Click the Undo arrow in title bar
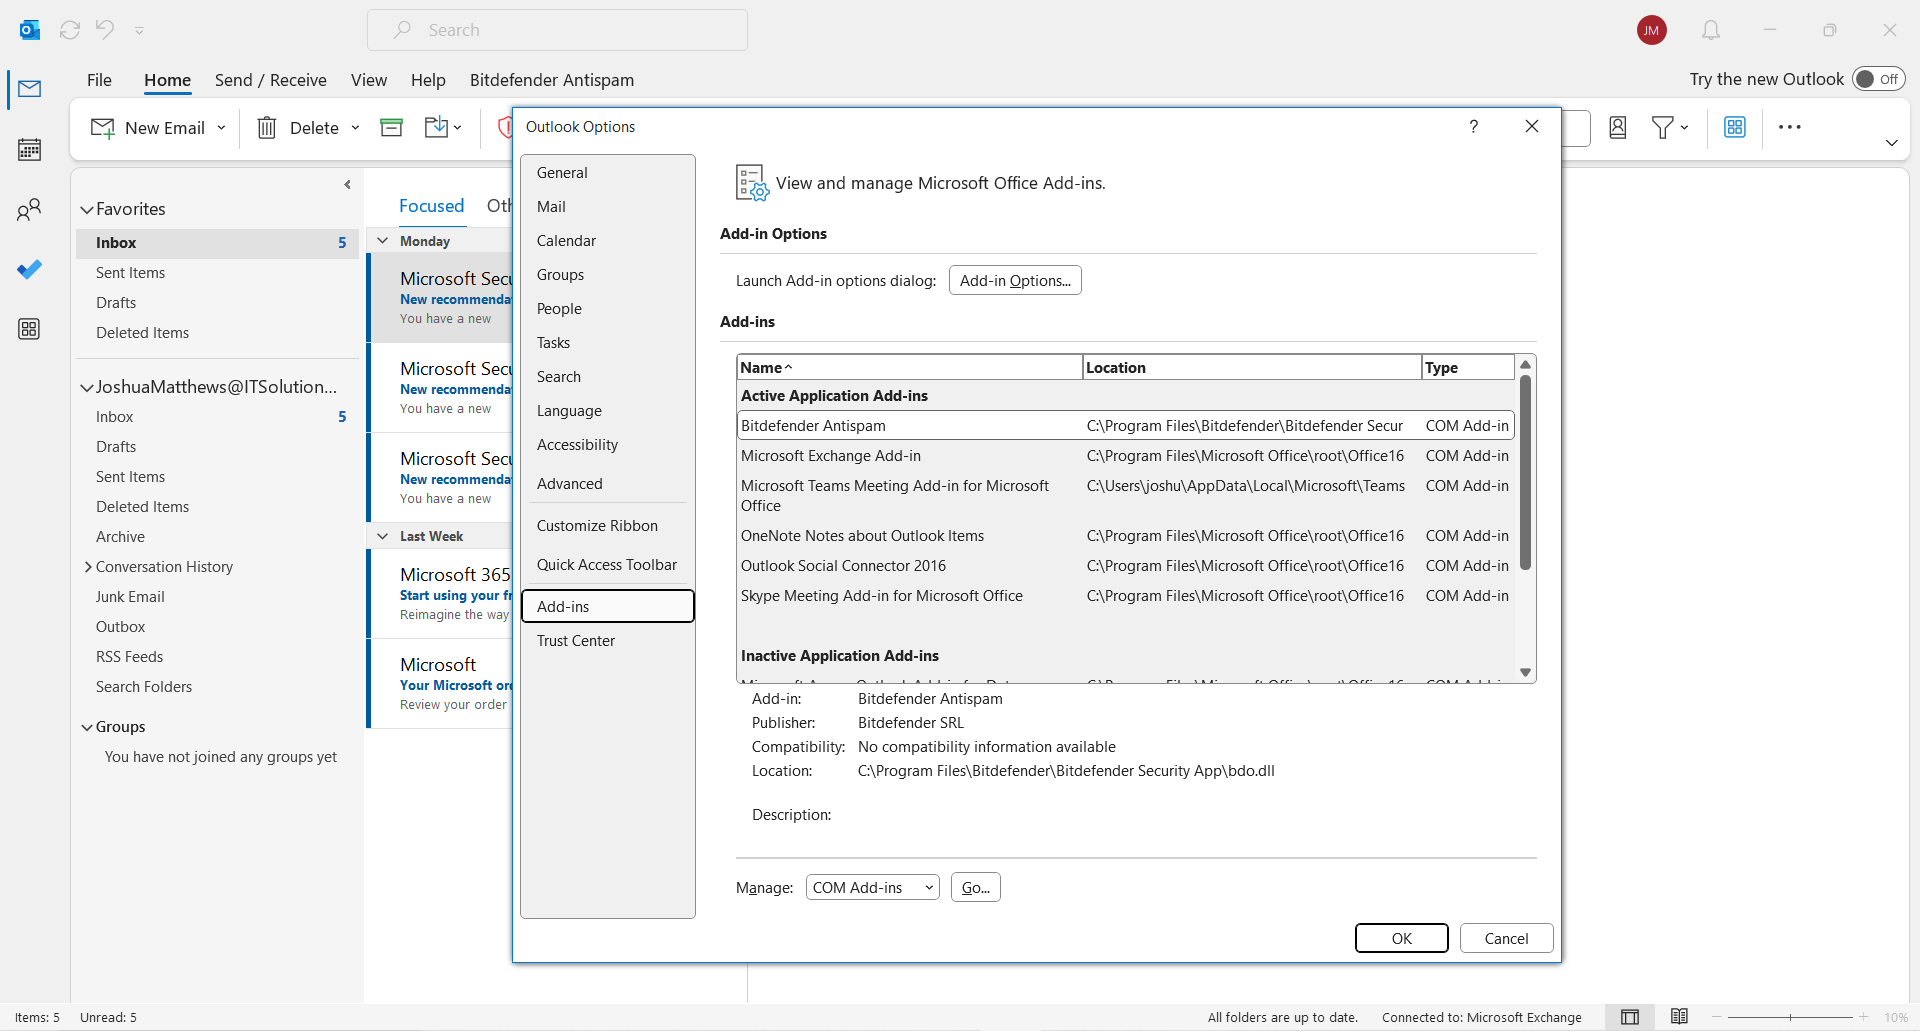This screenshot has height=1031, width=1920. [x=105, y=30]
